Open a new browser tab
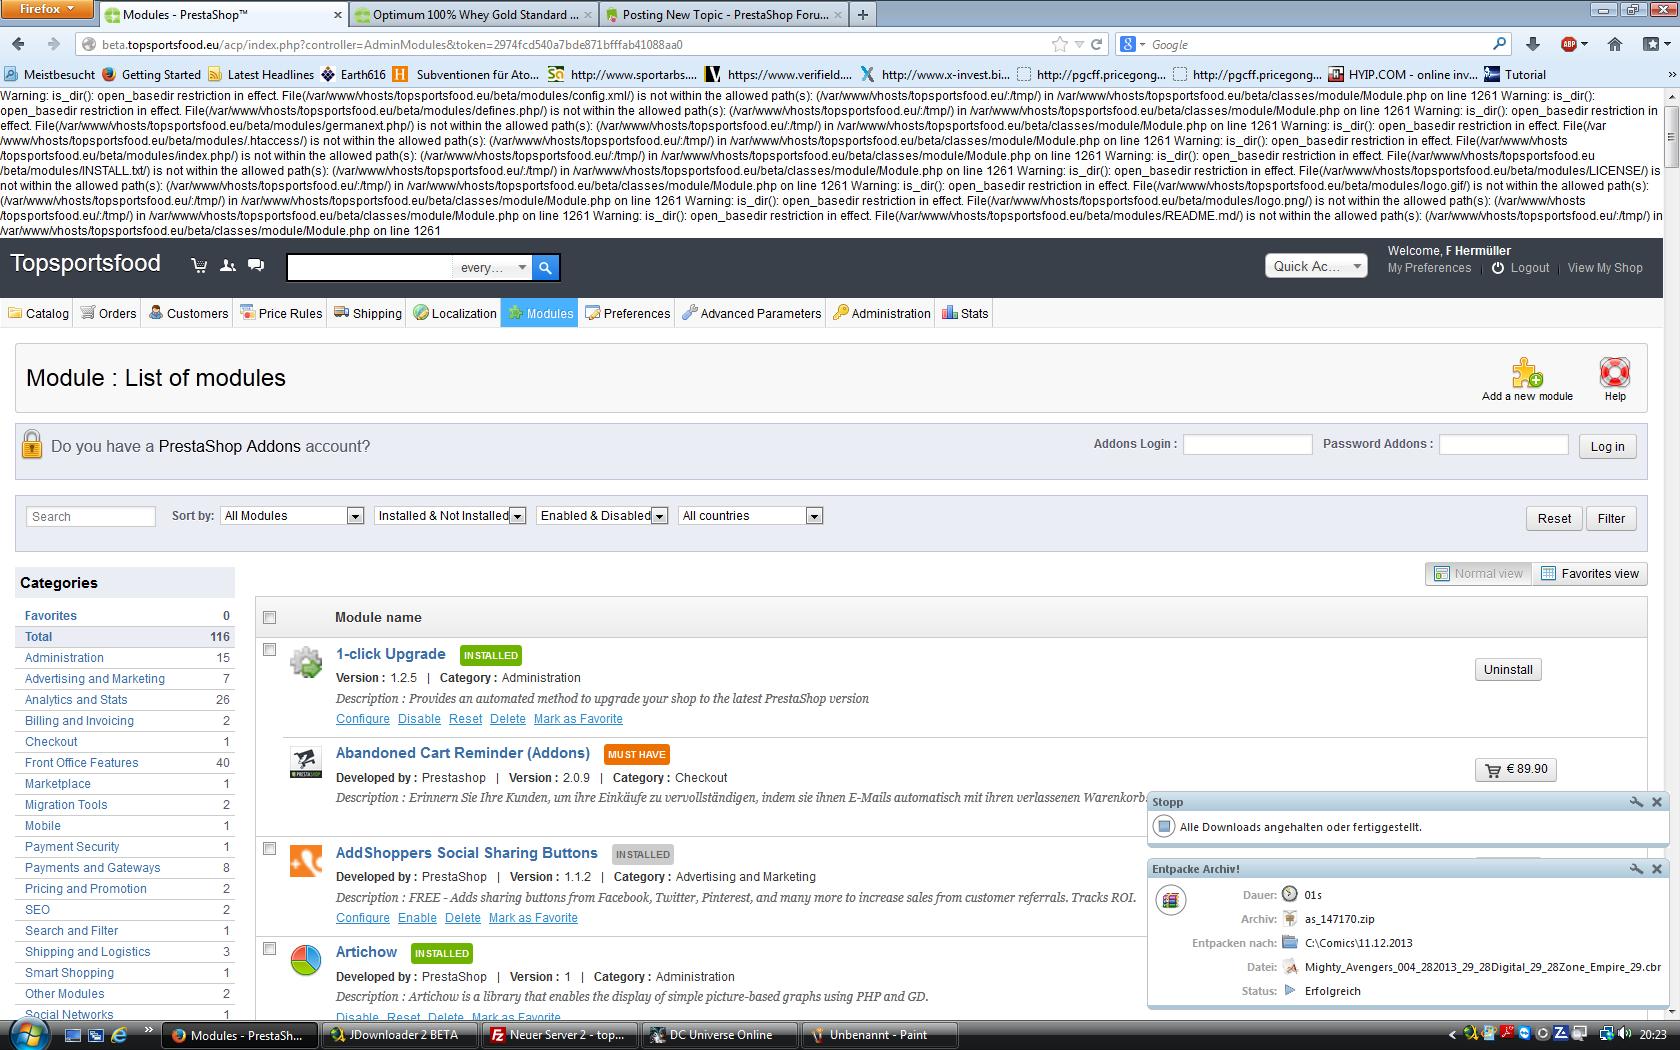1680x1050 pixels. point(862,14)
